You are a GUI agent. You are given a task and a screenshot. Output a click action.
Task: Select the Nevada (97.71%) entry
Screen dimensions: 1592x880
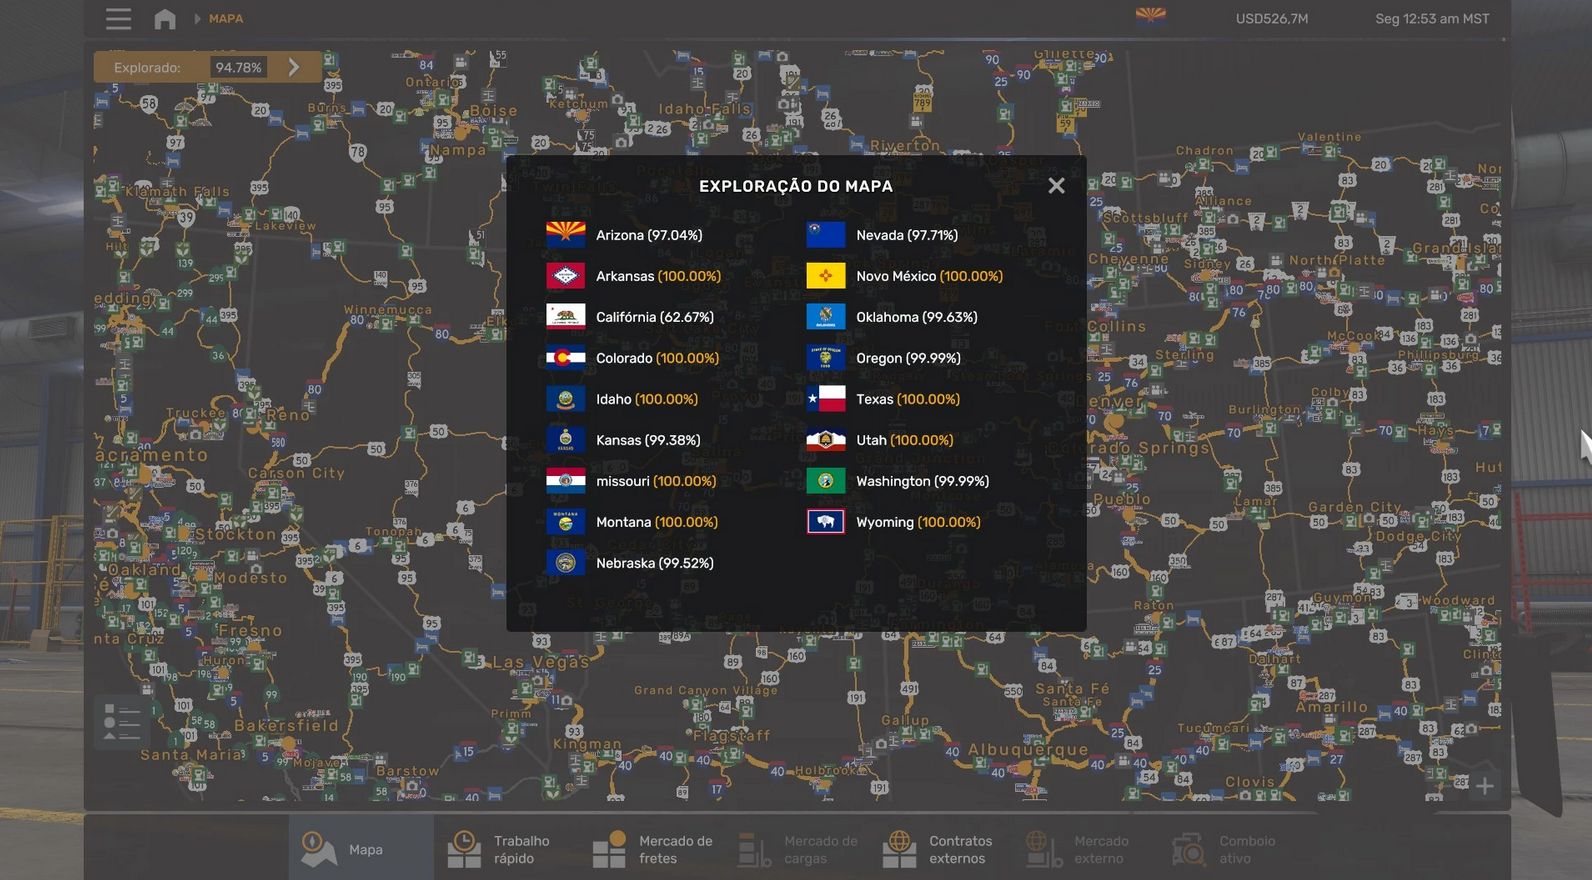tap(906, 235)
